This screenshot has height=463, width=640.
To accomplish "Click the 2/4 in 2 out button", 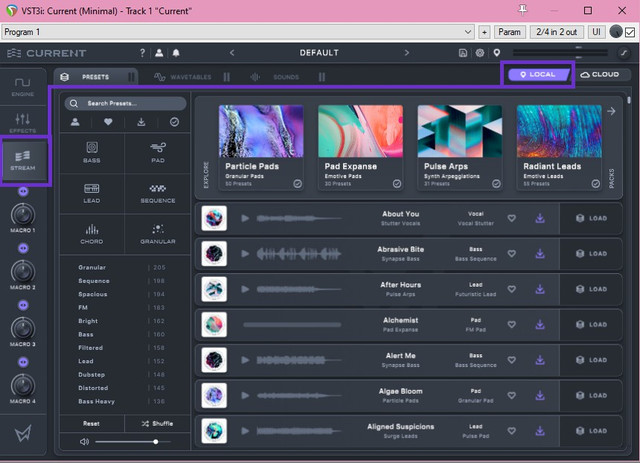I will (557, 32).
